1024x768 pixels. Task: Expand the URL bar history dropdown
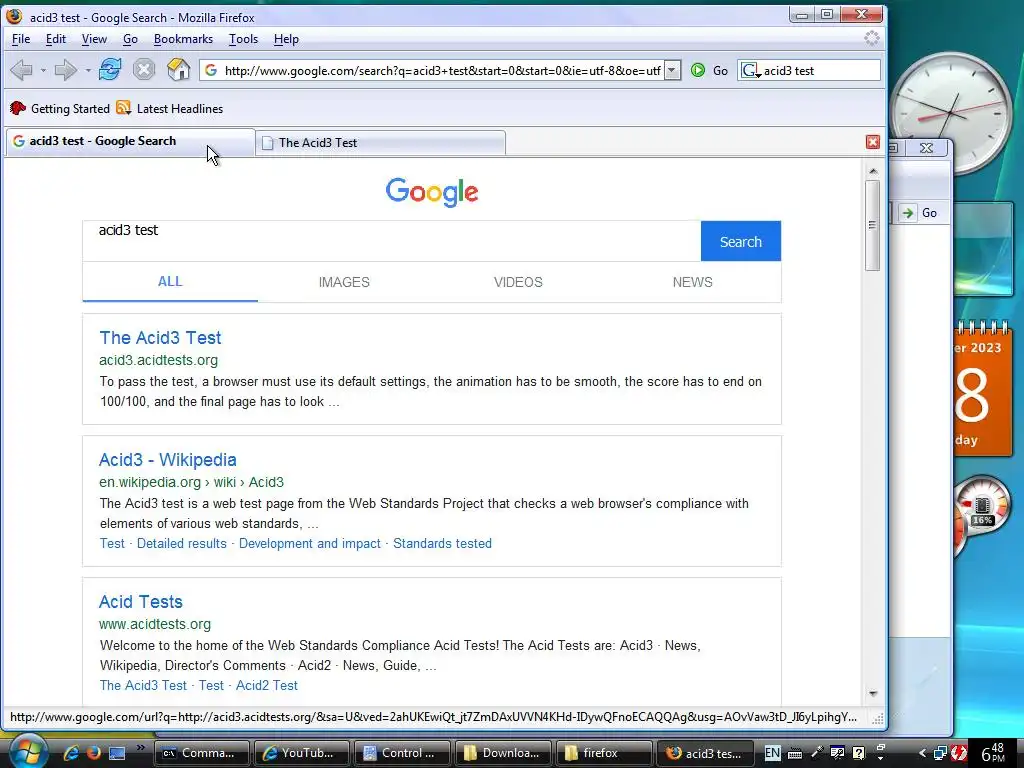(x=672, y=71)
